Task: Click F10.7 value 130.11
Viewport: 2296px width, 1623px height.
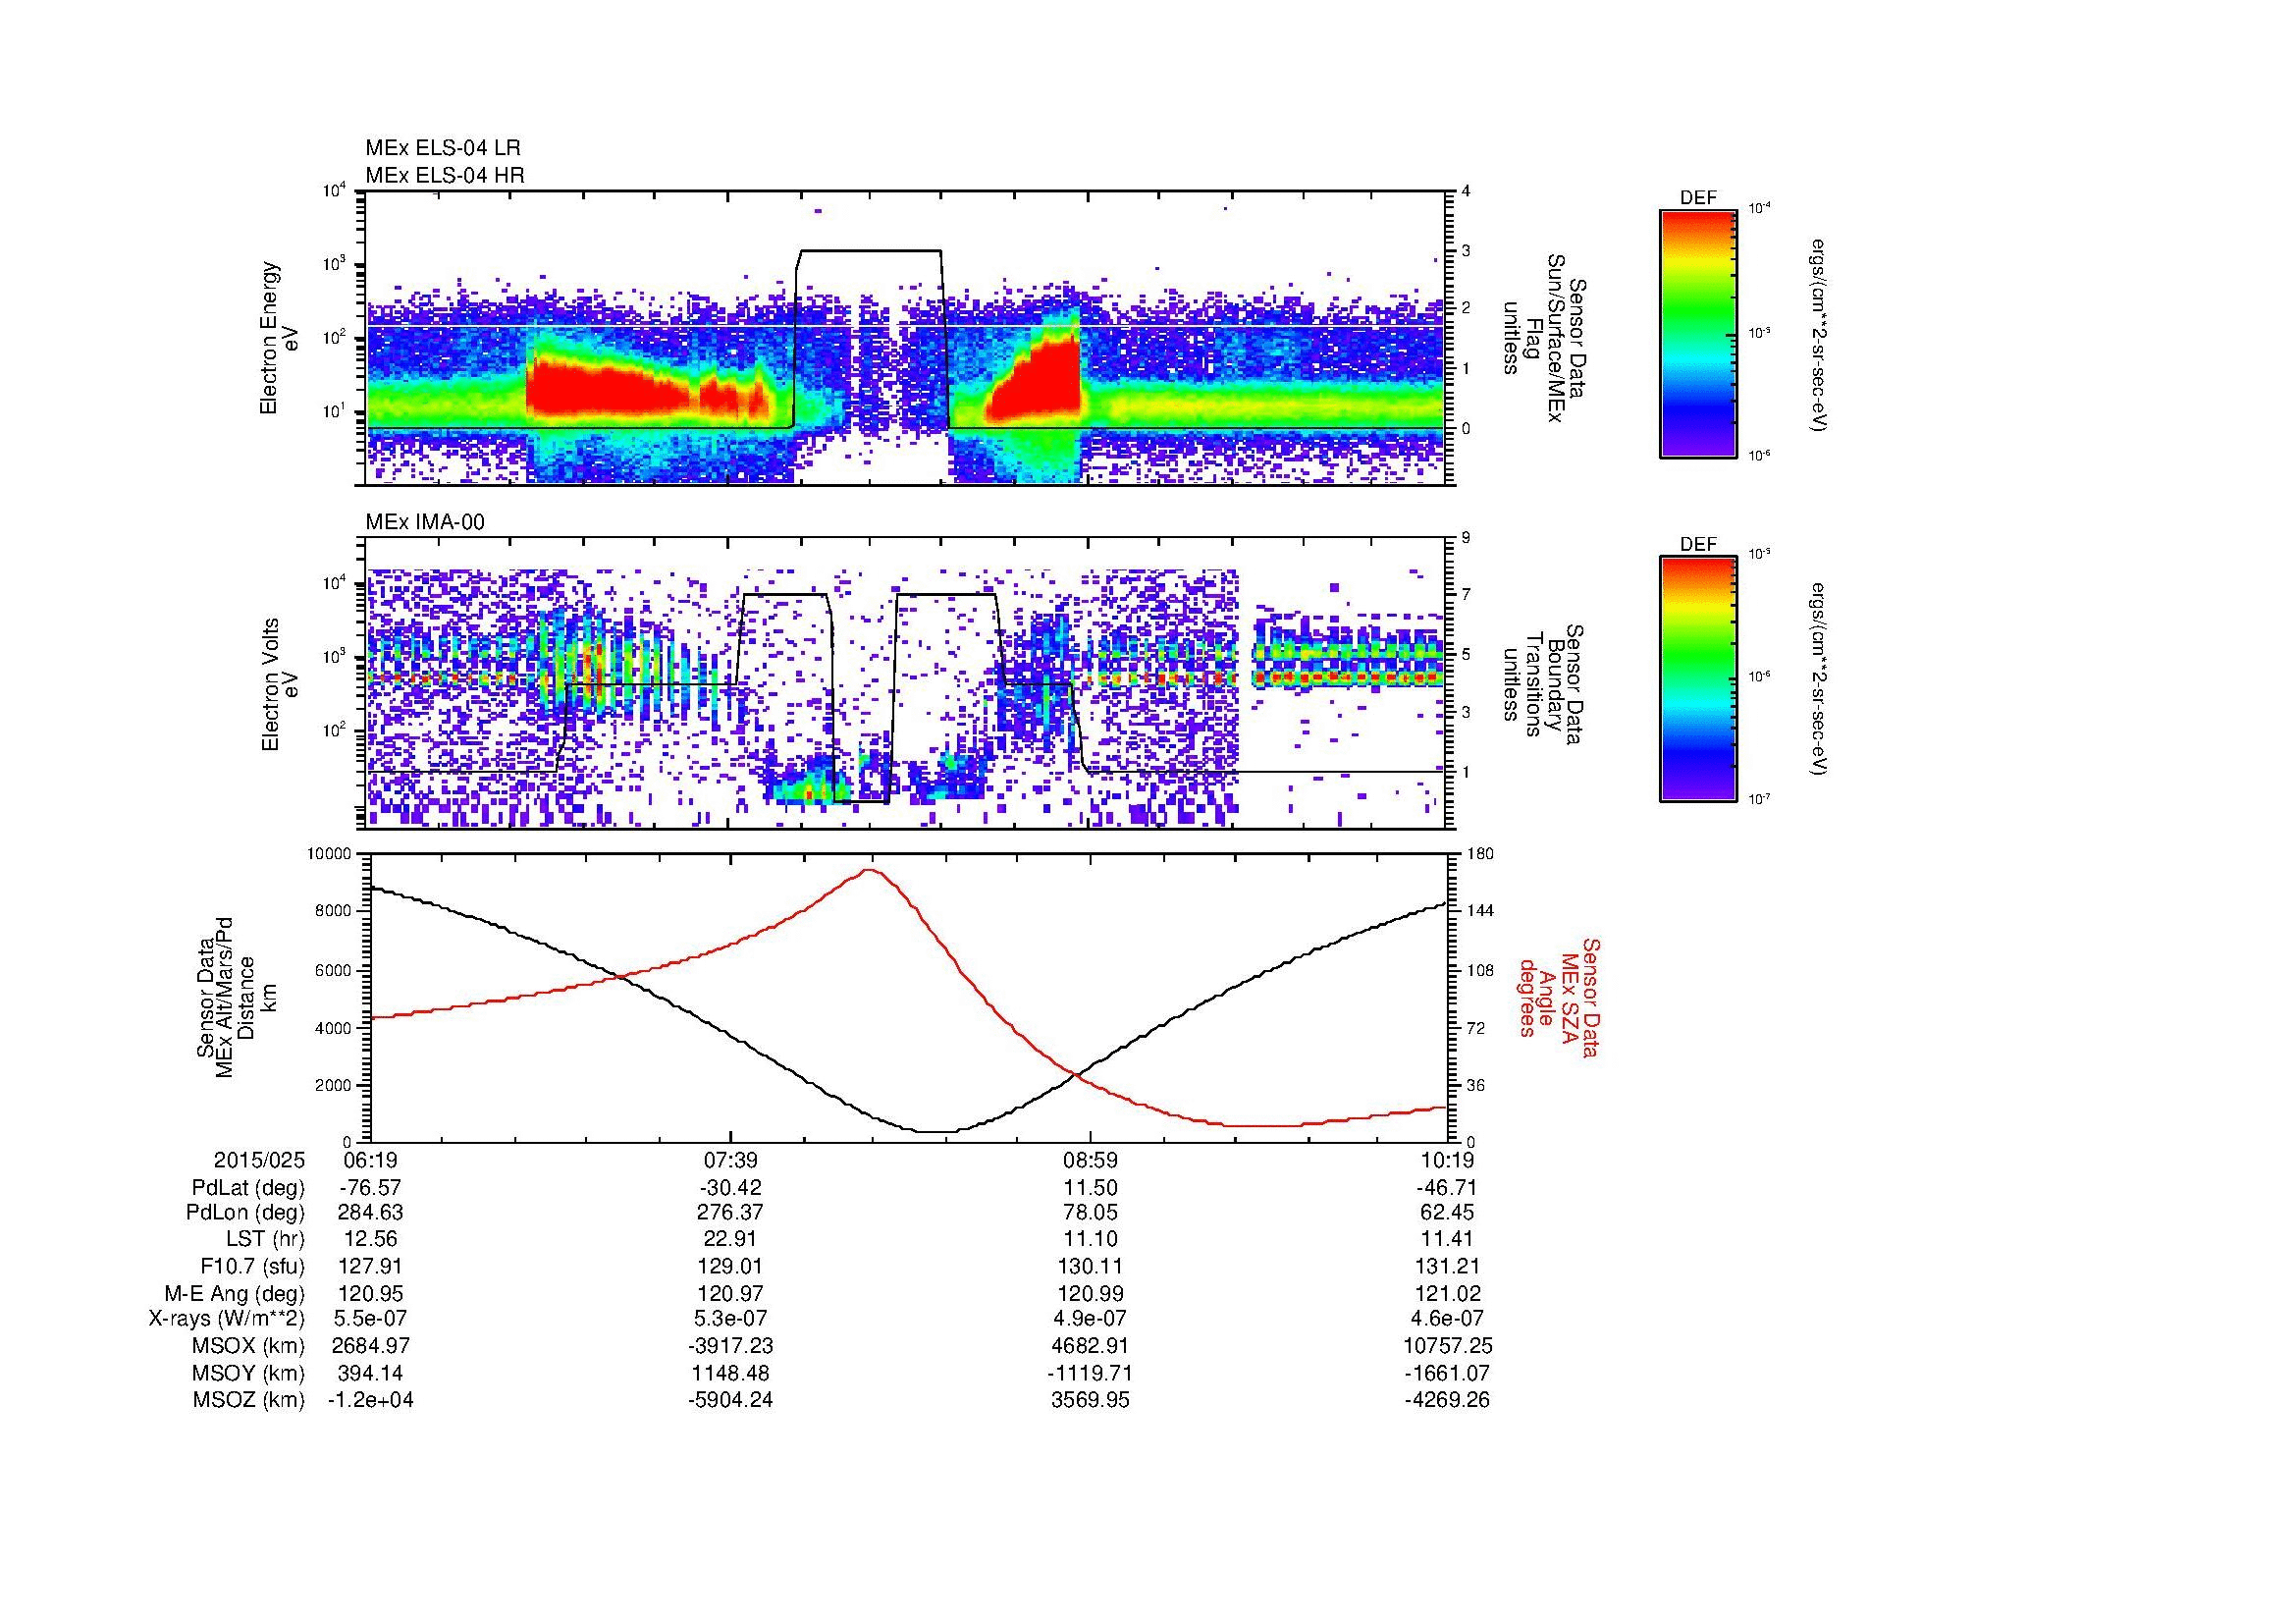Action: (1090, 1267)
